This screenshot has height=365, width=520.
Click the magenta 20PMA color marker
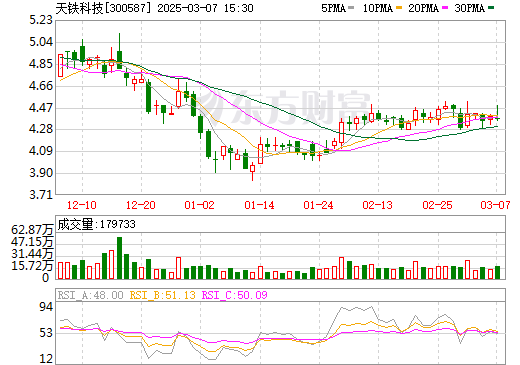point(445,7)
